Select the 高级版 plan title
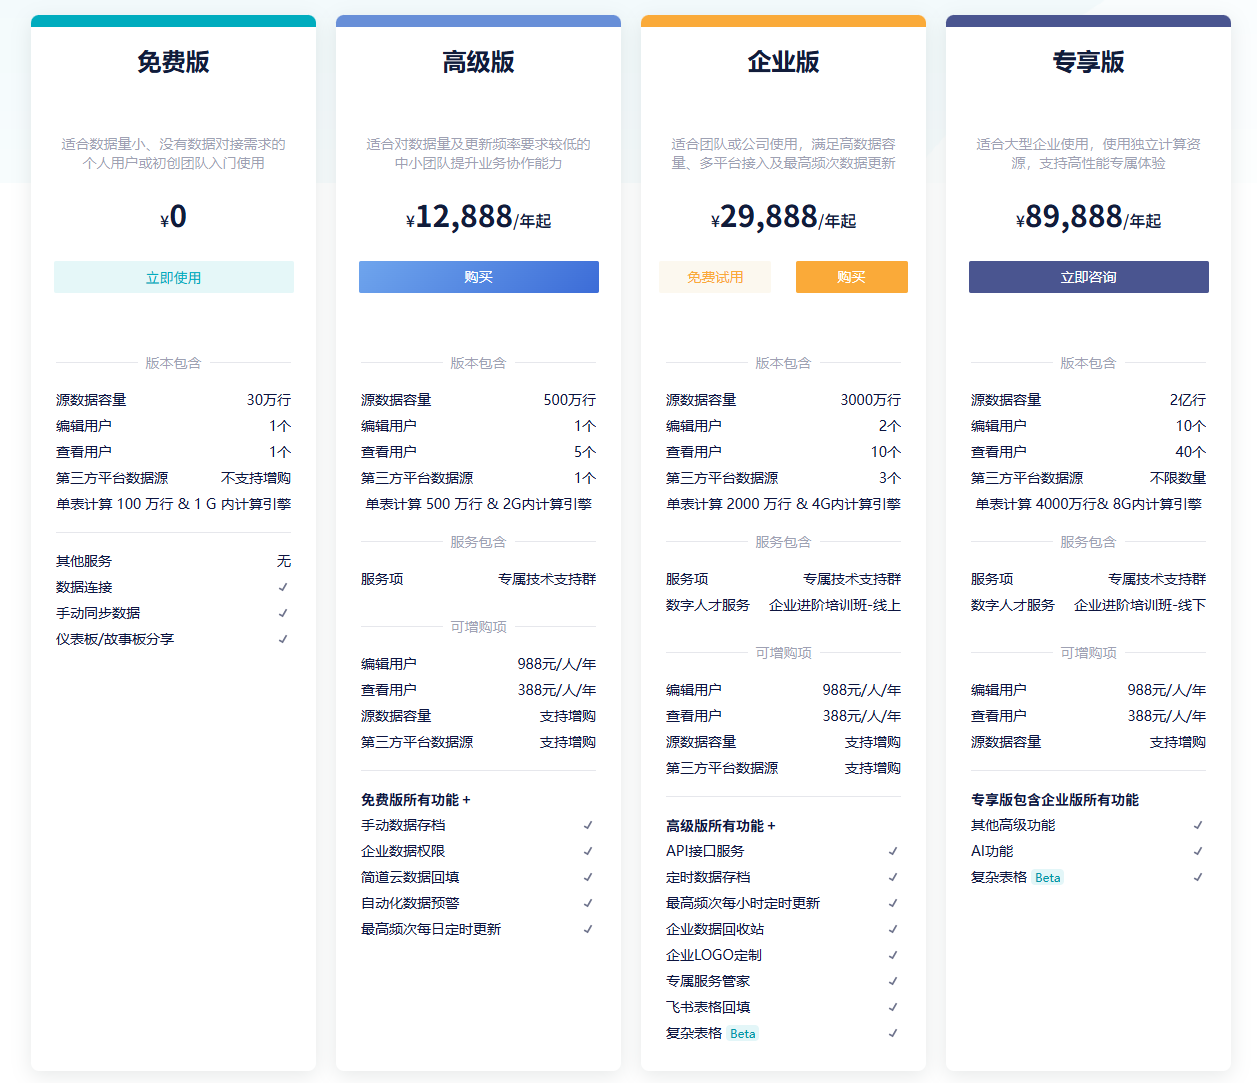Viewport: 1257px width, 1083px height. click(478, 62)
